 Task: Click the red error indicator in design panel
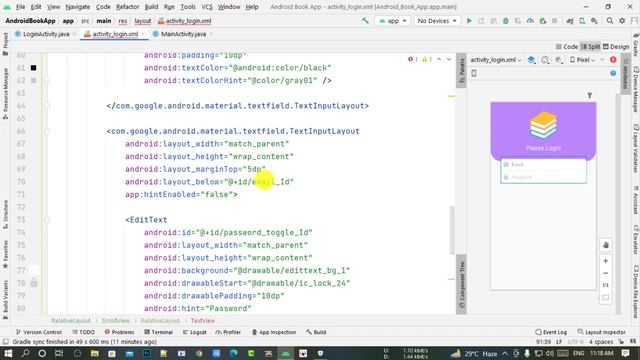click(613, 60)
